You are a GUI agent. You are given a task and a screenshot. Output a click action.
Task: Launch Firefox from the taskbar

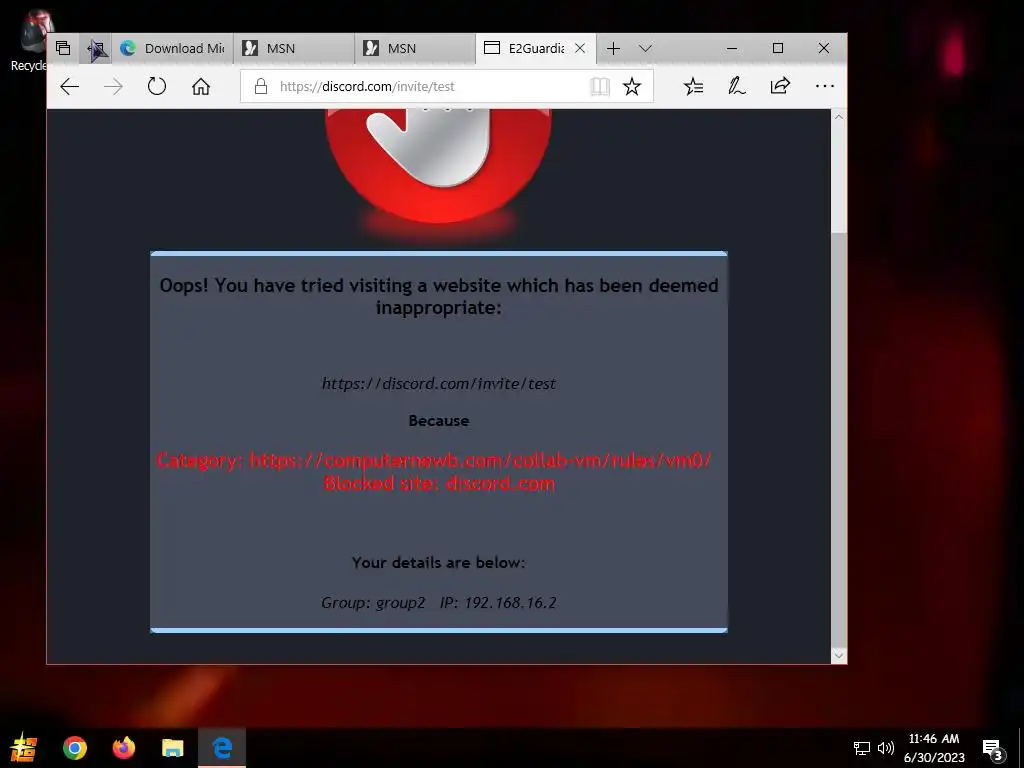pyautogui.click(x=123, y=748)
